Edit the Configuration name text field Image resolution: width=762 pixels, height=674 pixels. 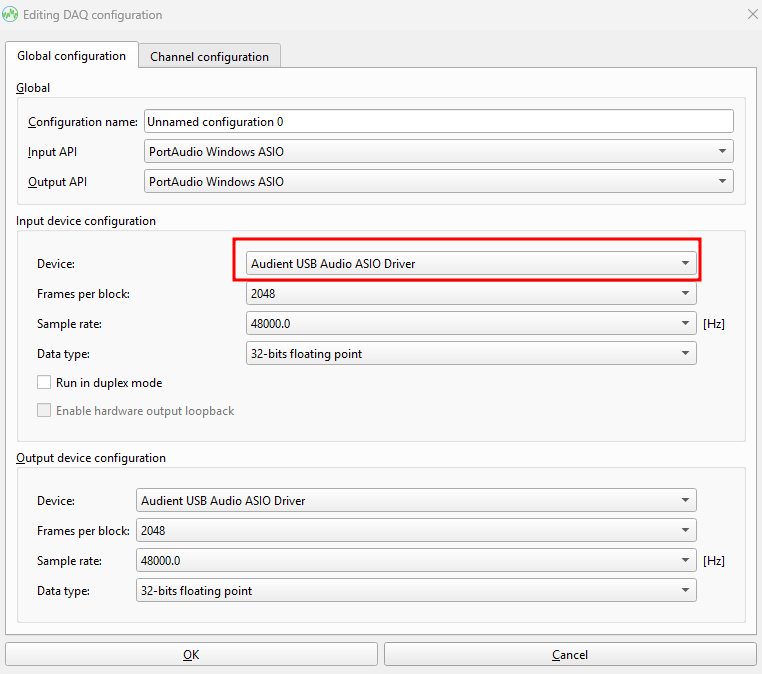438,122
